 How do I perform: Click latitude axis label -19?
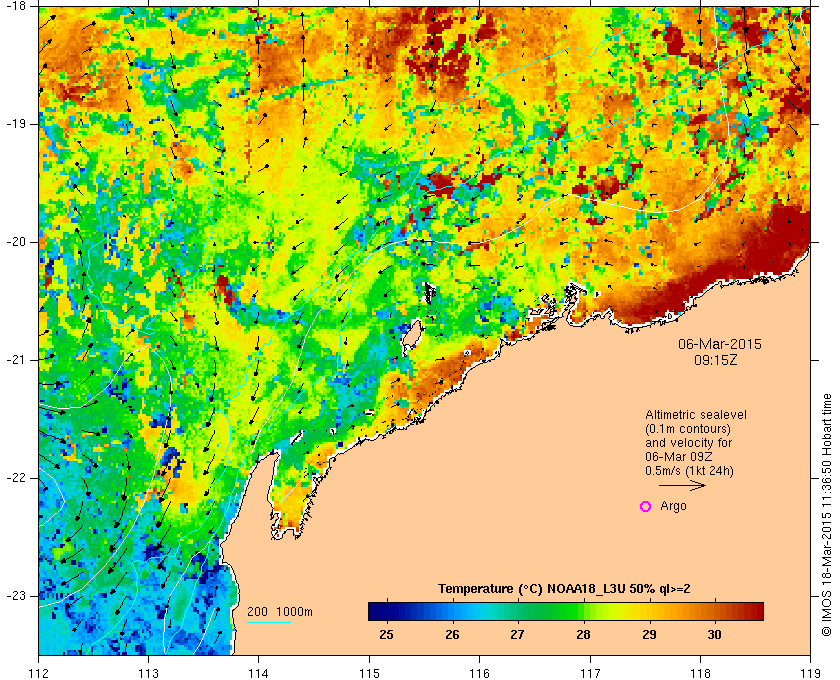pyautogui.click(x=15, y=124)
